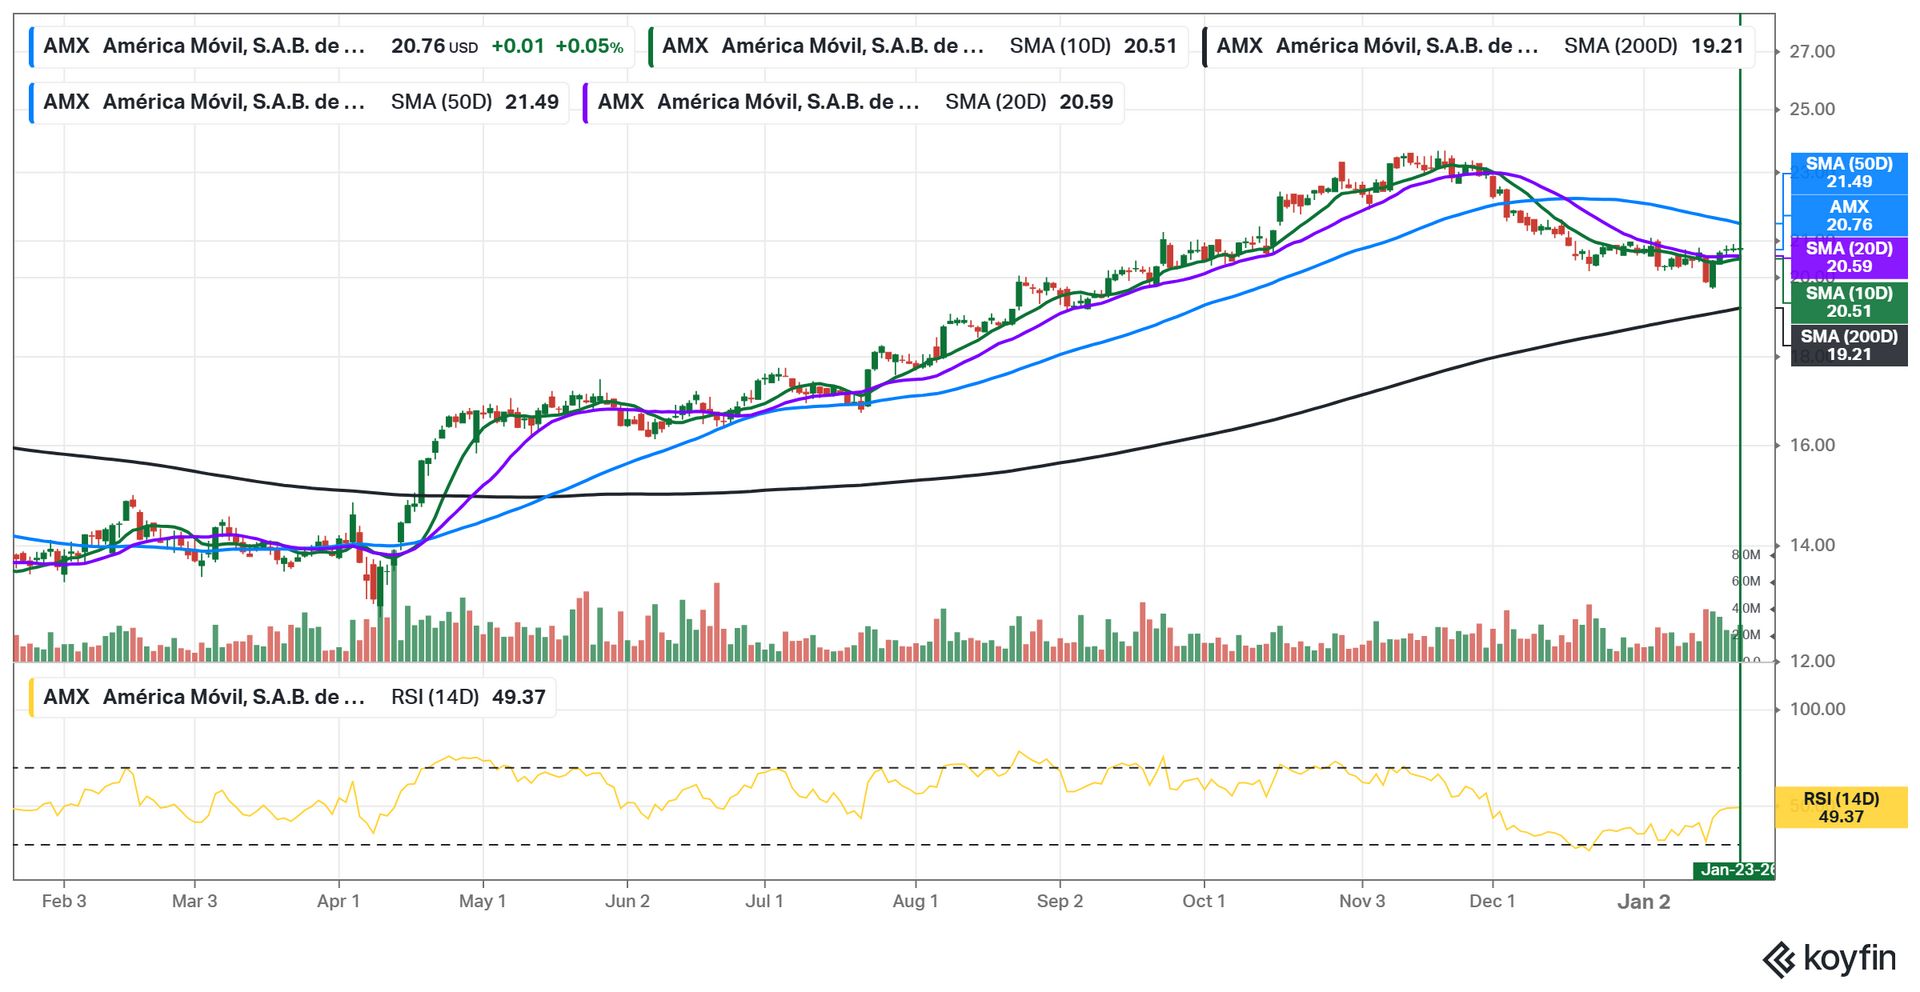1920x992 pixels.
Task: Click the Dec 1 date label
Action: (1492, 902)
